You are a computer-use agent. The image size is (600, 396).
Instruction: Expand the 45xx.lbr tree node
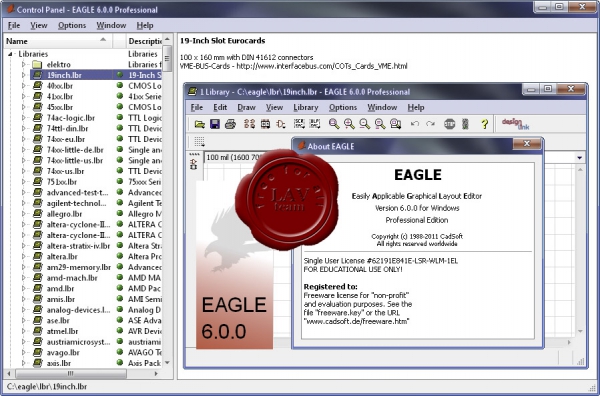tap(23, 107)
